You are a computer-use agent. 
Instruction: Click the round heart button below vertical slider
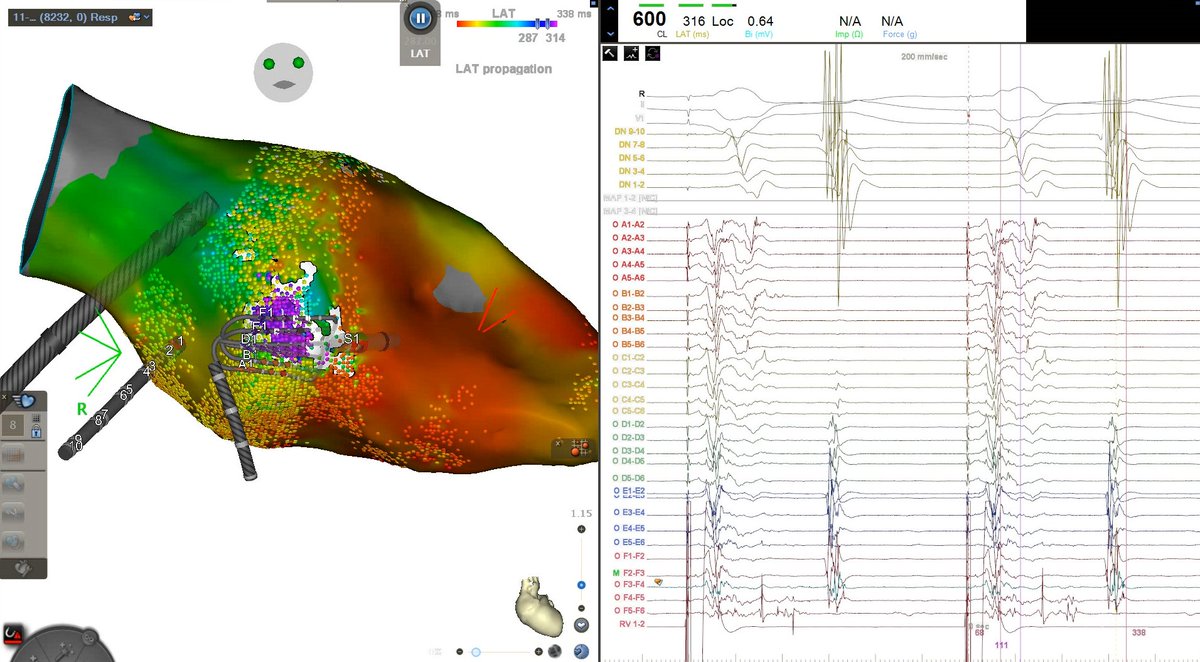[582, 626]
